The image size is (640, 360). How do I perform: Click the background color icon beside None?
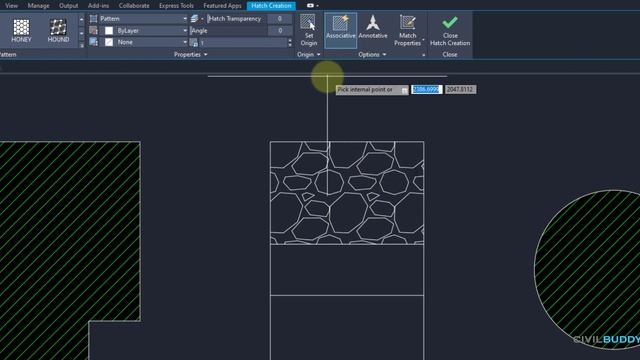click(x=93, y=42)
